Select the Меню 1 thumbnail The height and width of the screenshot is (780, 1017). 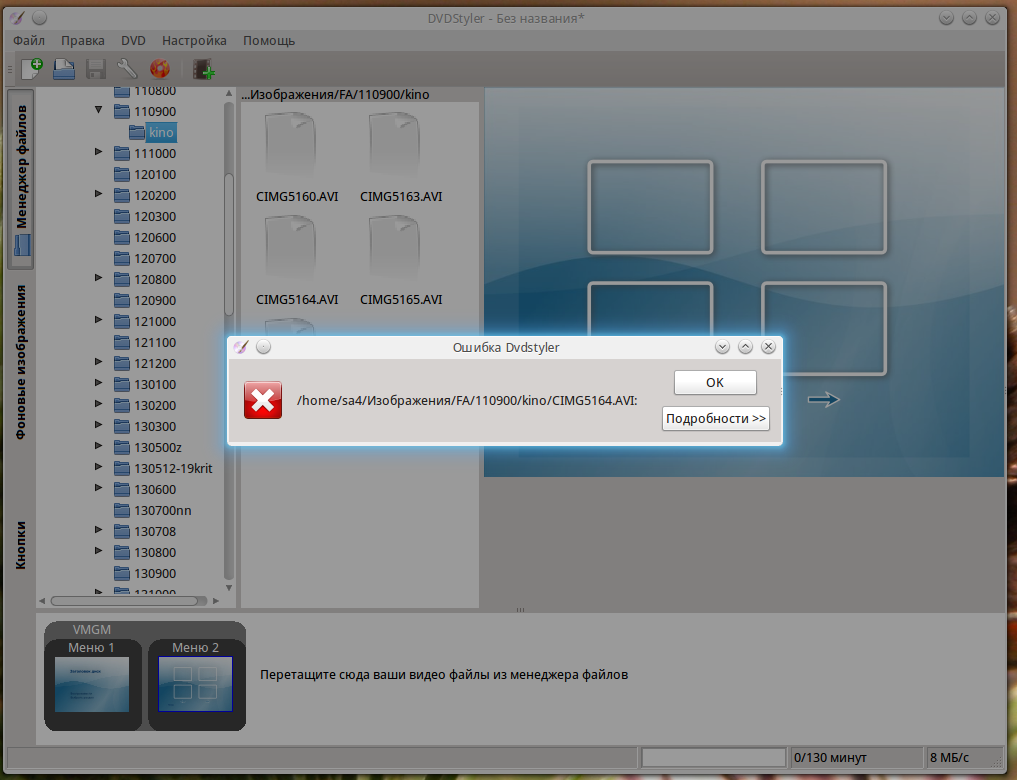(92, 684)
